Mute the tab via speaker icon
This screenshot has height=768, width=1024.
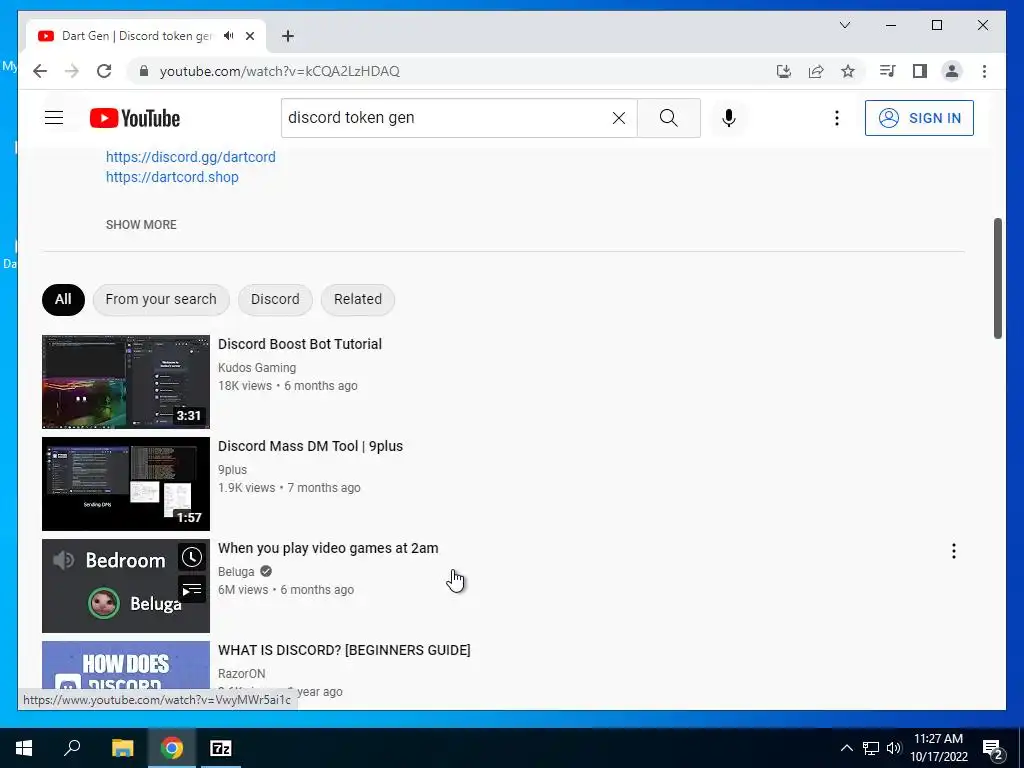click(x=228, y=36)
